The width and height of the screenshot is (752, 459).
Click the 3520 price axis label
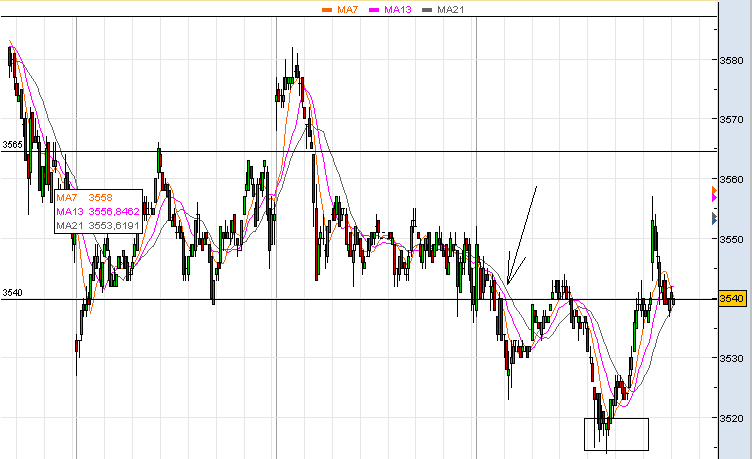click(x=731, y=418)
